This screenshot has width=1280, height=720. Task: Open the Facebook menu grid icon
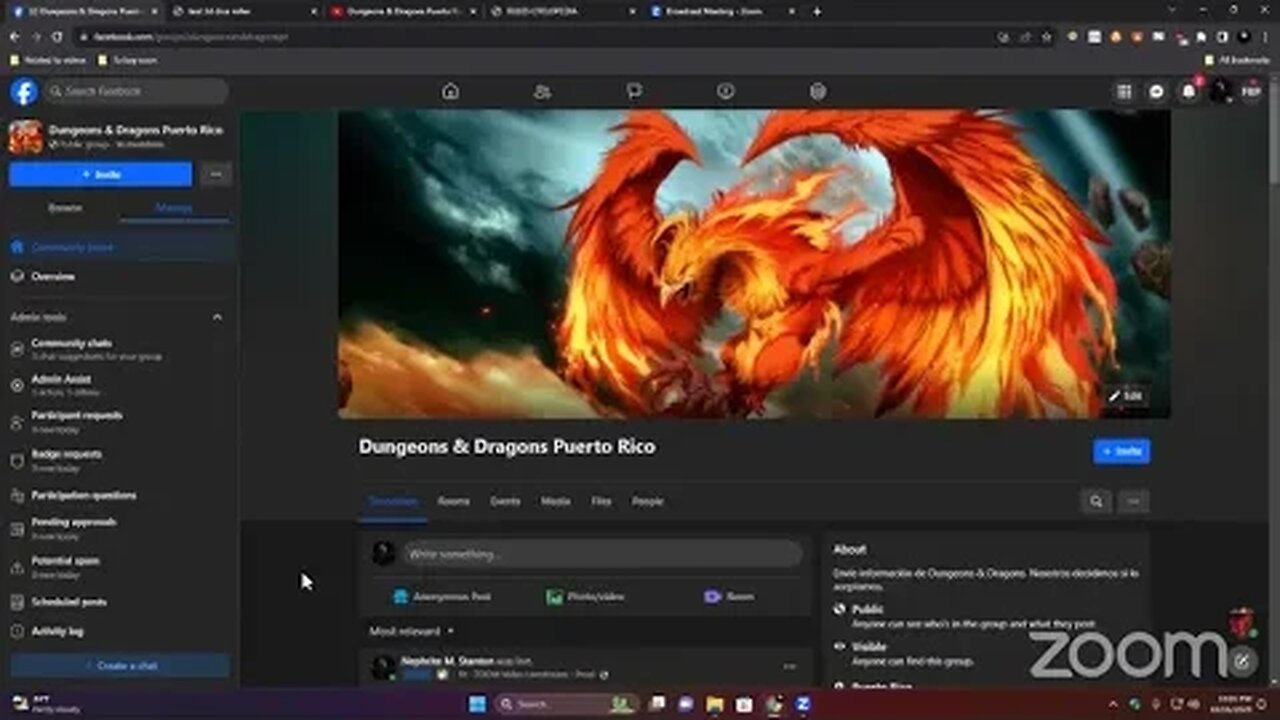[x=1124, y=91]
